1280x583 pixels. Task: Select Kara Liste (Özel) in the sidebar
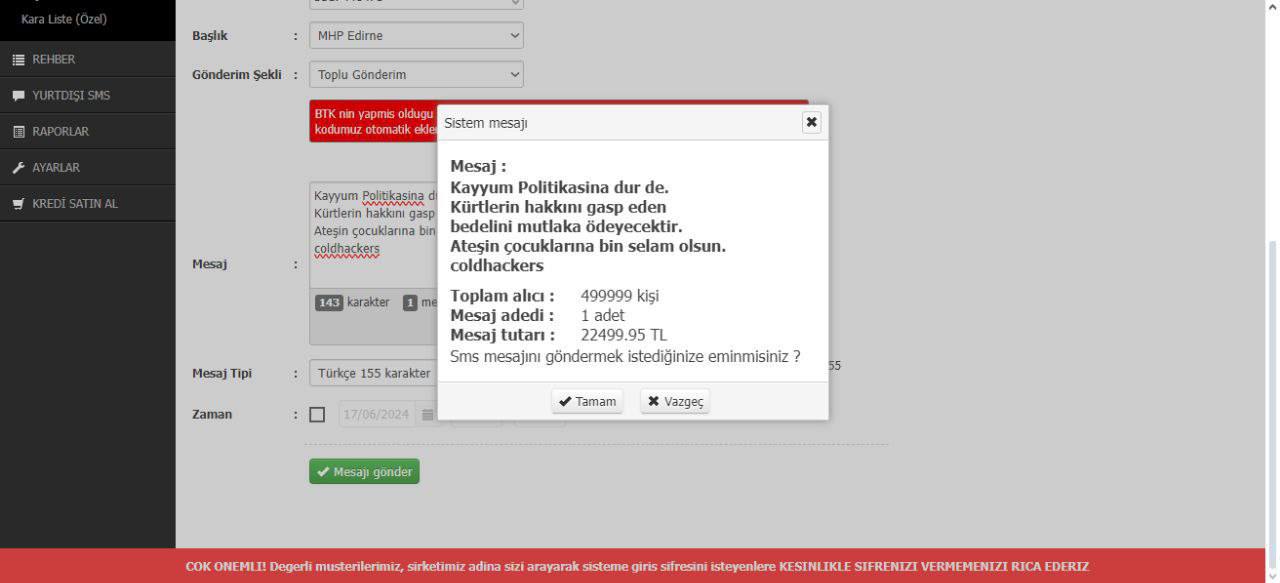coord(64,19)
